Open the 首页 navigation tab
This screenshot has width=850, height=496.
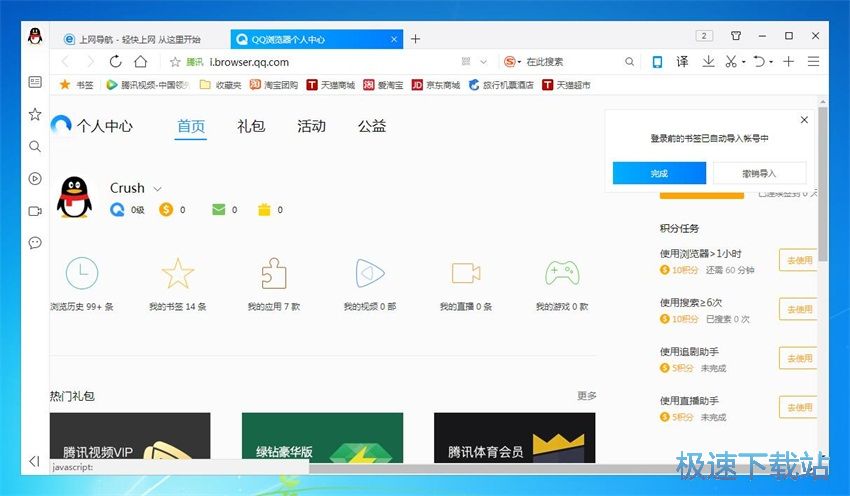(191, 127)
